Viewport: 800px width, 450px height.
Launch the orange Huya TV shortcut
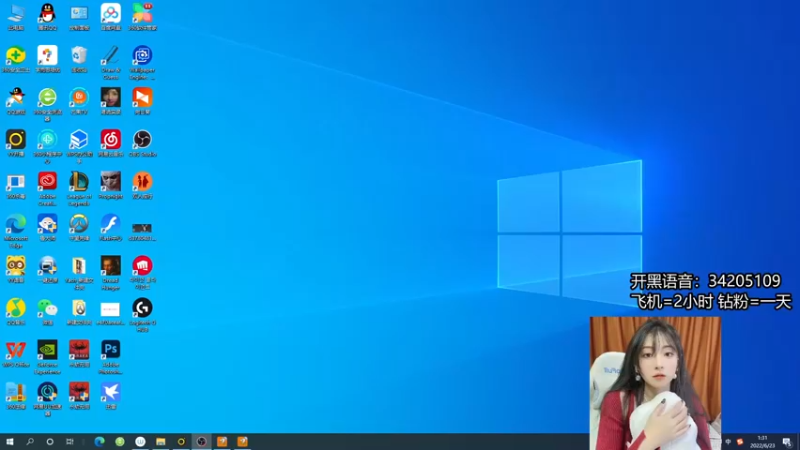pos(79,101)
